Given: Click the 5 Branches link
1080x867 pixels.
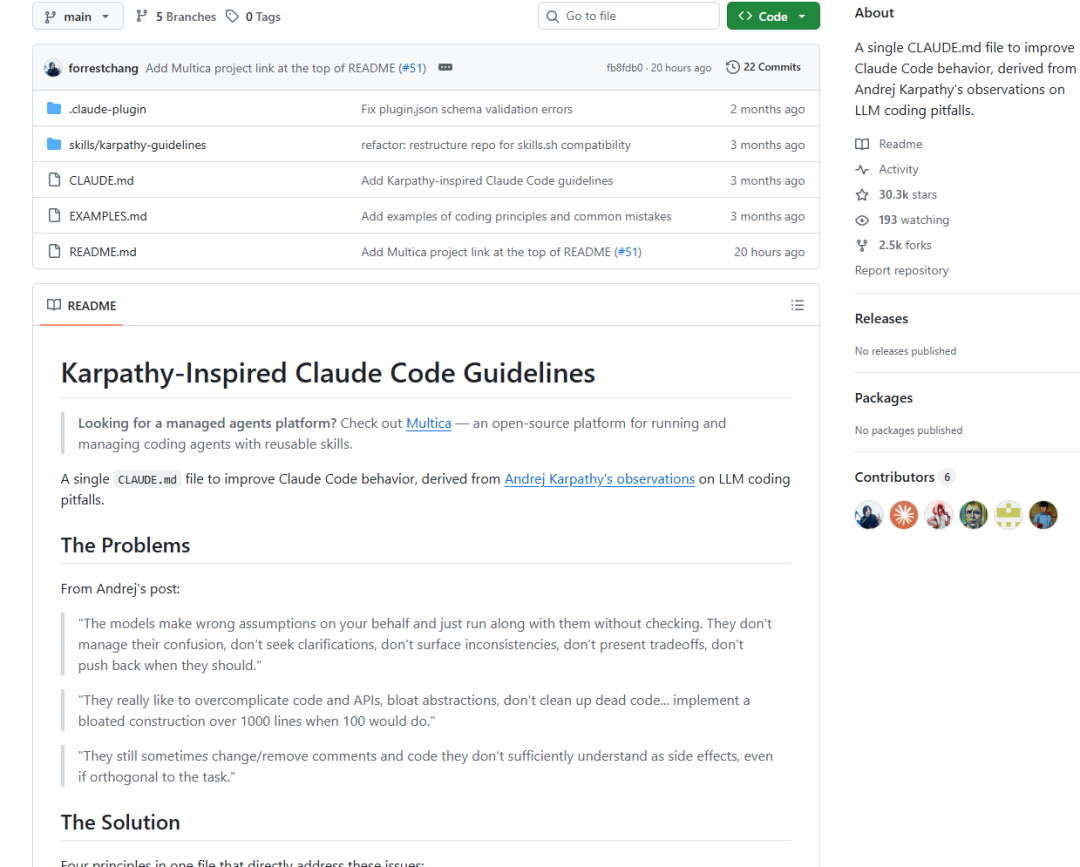Looking at the screenshot, I should (x=175, y=16).
